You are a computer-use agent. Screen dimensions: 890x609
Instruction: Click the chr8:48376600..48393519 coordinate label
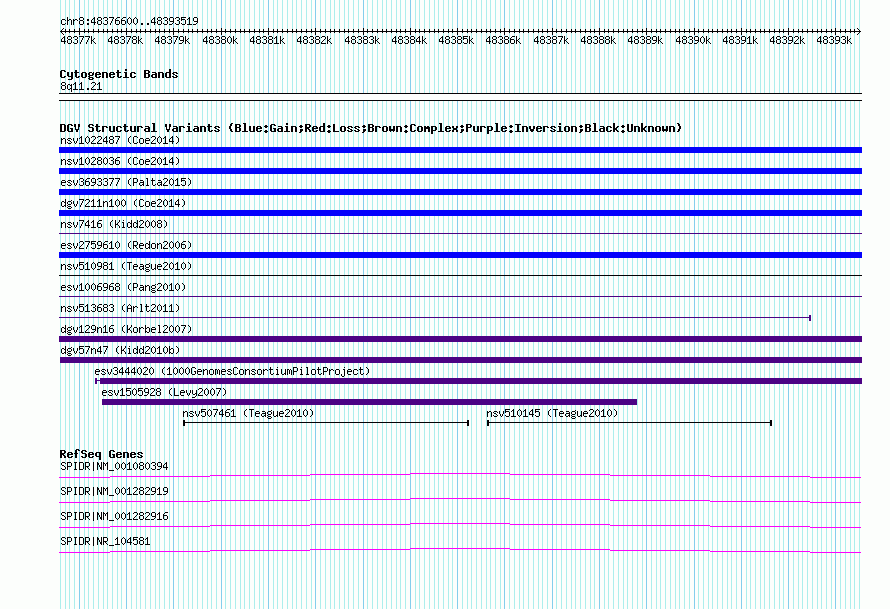129,21
